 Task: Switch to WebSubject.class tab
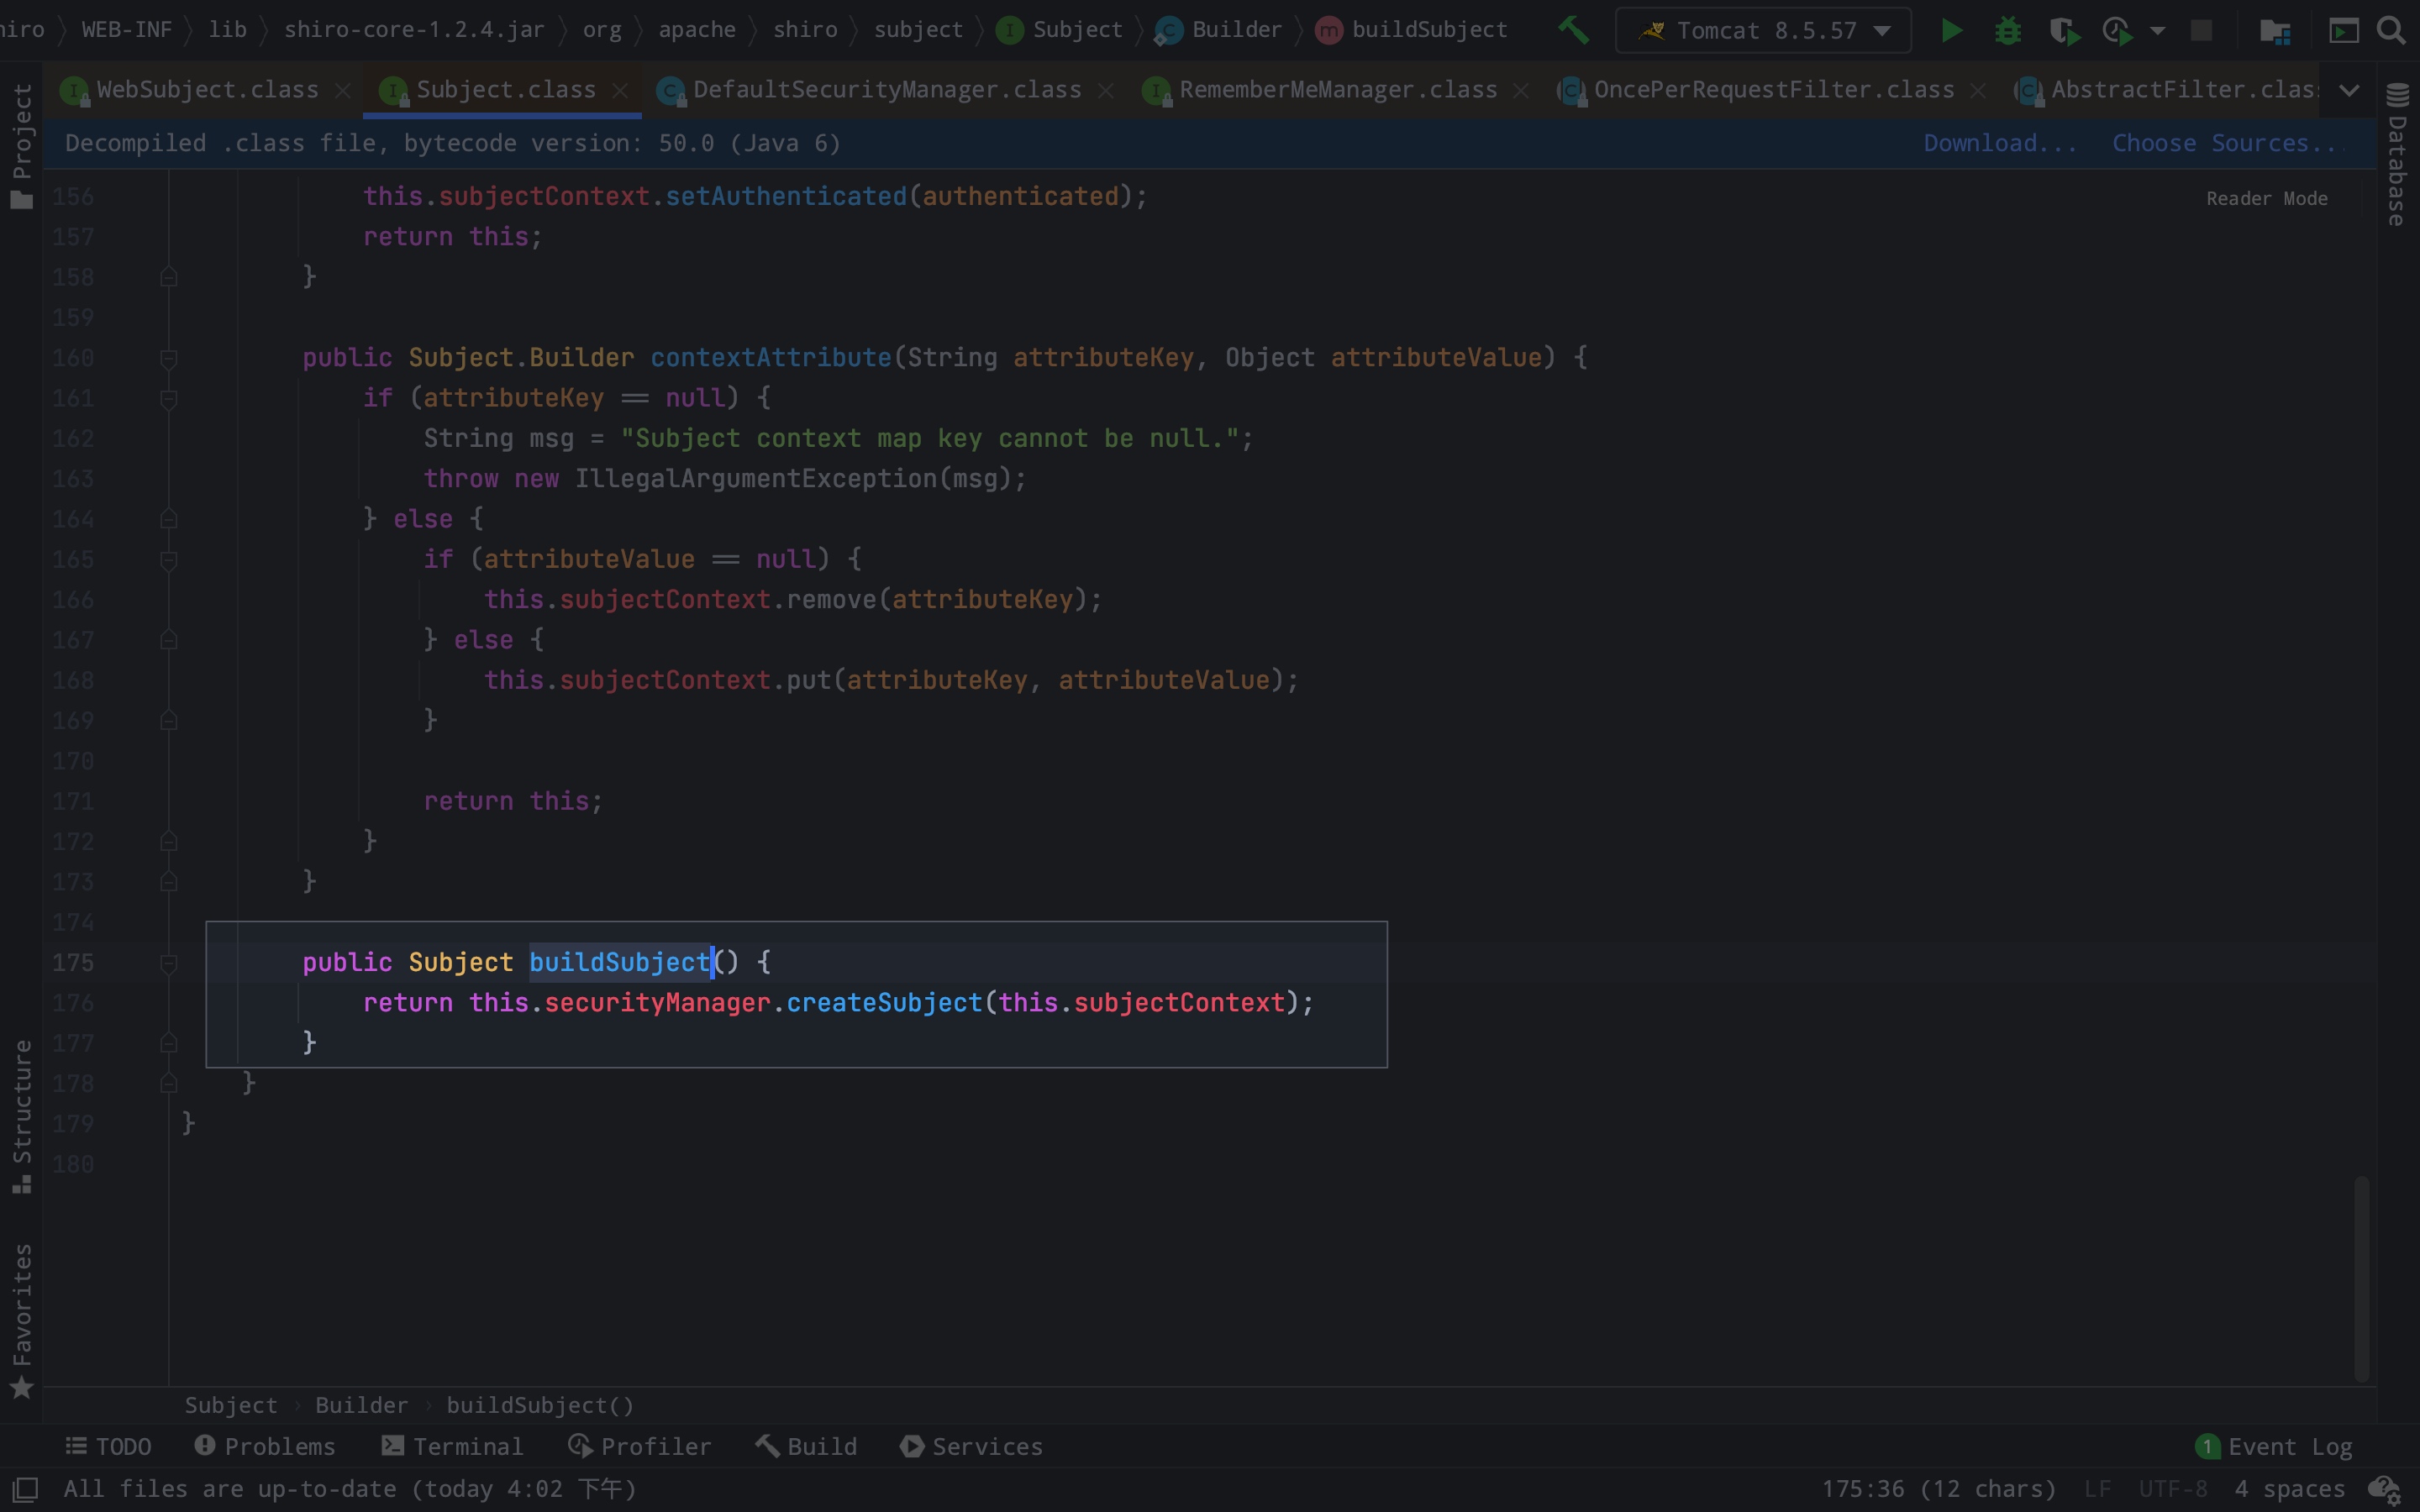tap(206, 90)
